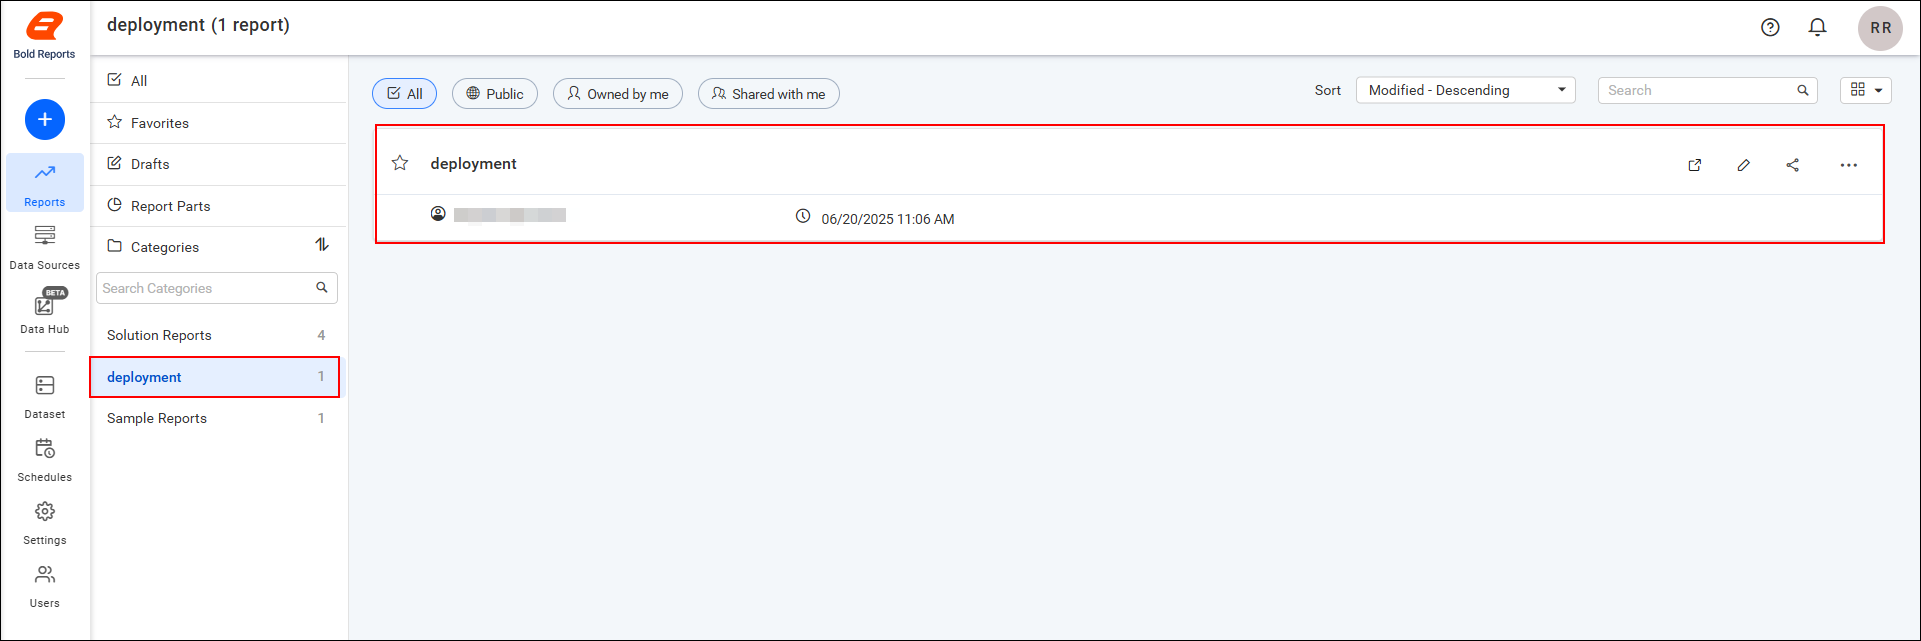Click the Bold Reports logo
This screenshot has width=1921, height=641.
(x=44, y=36)
